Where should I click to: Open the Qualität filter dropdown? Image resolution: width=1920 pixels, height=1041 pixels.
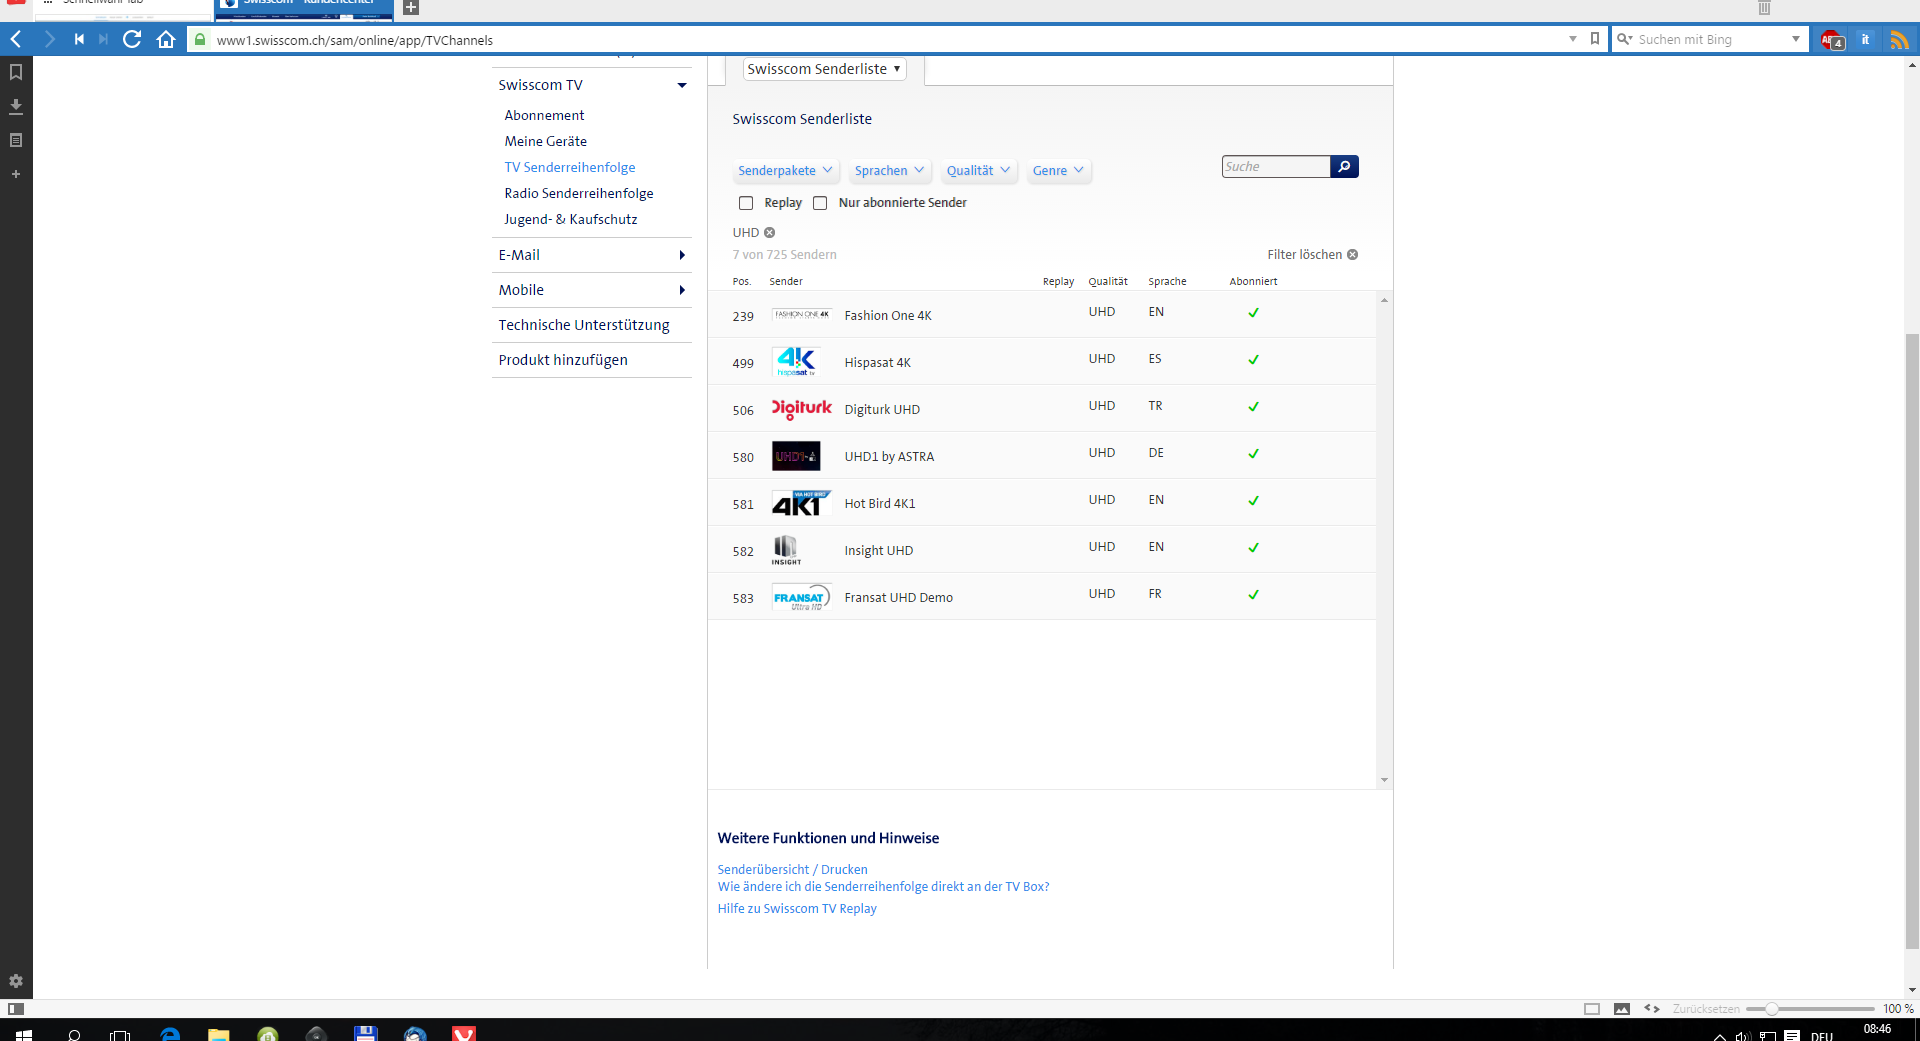point(978,171)
